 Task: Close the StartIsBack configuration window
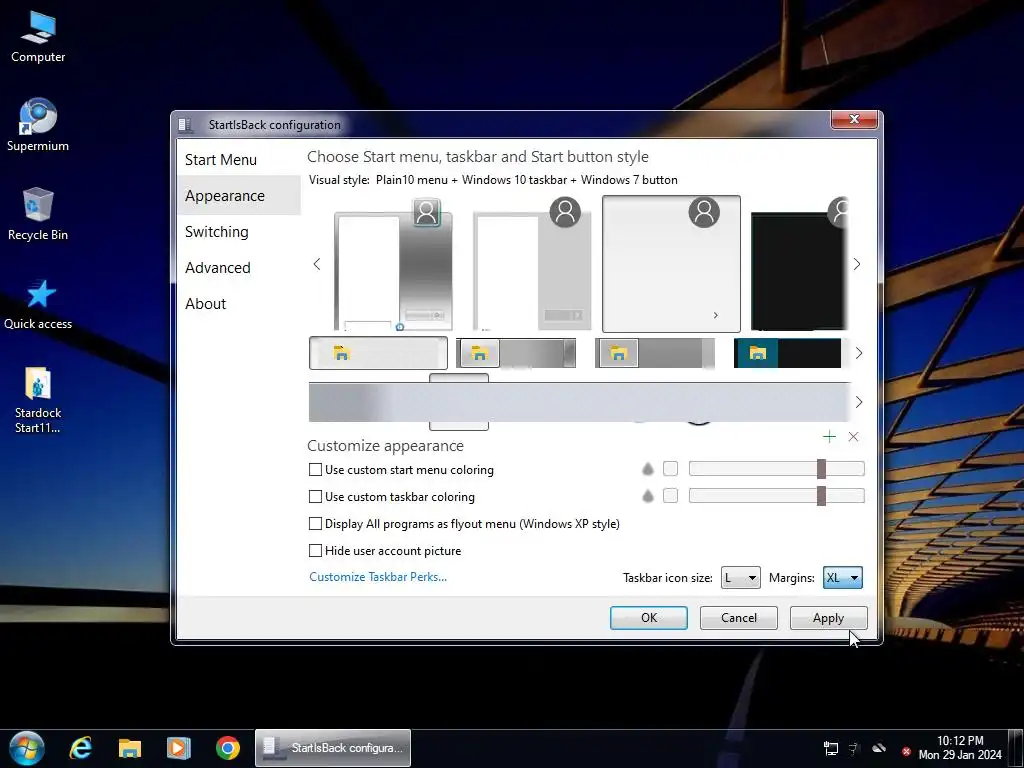click(854, 119)
